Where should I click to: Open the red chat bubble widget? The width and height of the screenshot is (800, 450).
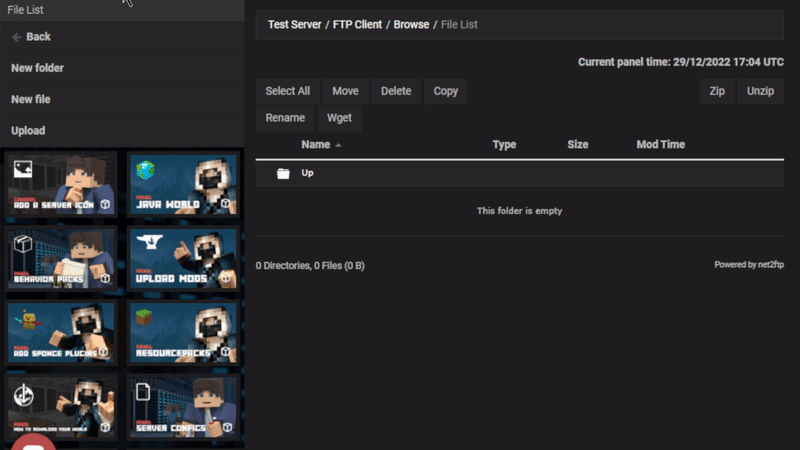pyautogui.click(x=33, y=442)
